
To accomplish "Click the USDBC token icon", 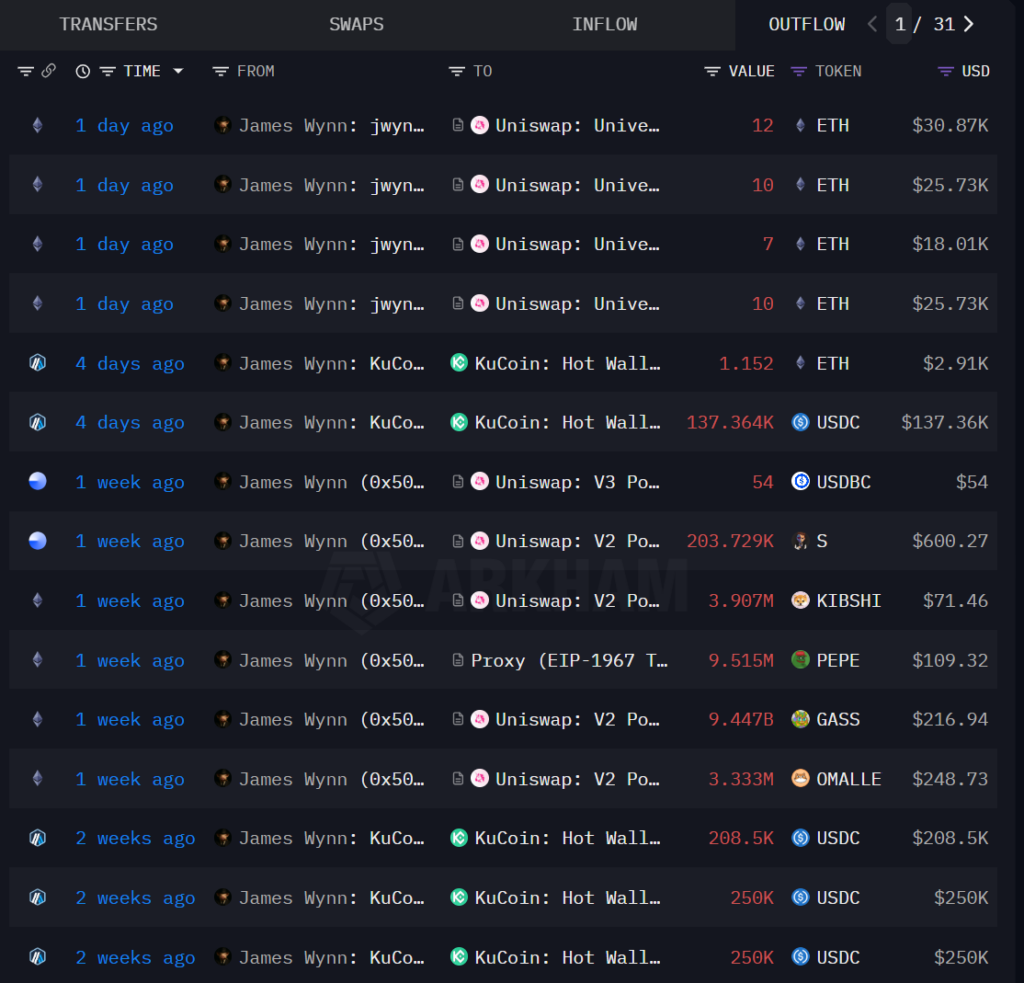I will click(801, 481).
